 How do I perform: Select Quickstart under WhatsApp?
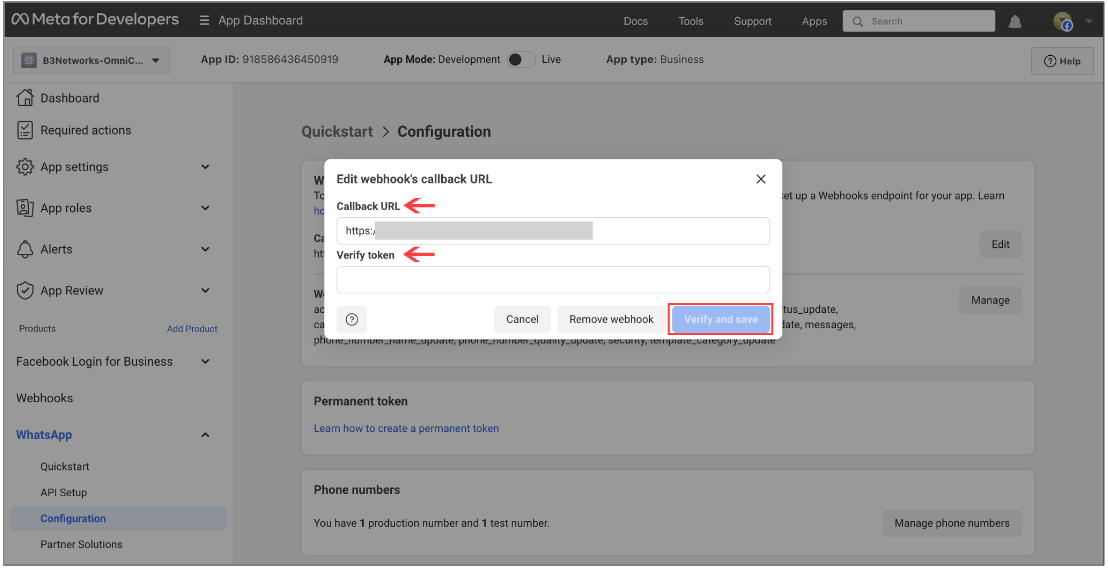pyautogui.click(x=64, y=466)
